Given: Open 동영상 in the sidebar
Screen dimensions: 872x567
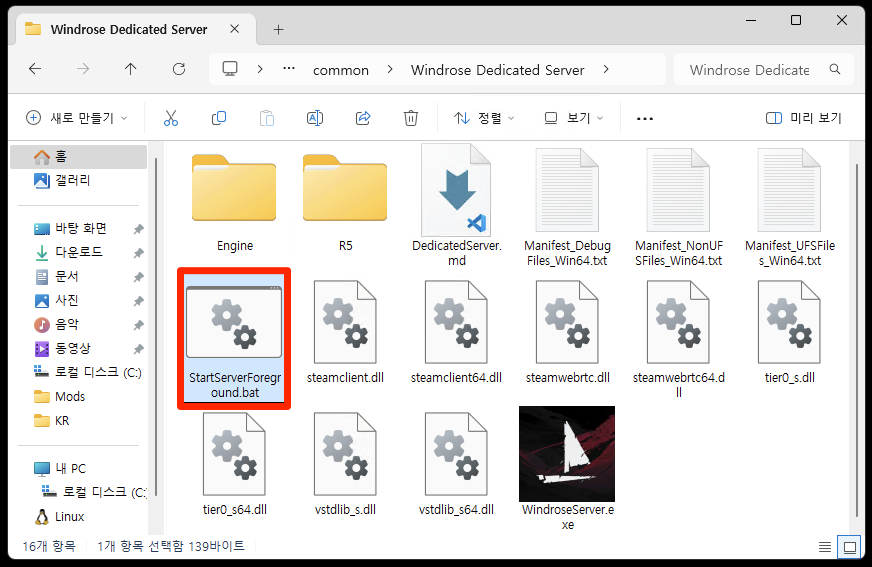Looking at the screenshot, I should click(x=78, y=349).
